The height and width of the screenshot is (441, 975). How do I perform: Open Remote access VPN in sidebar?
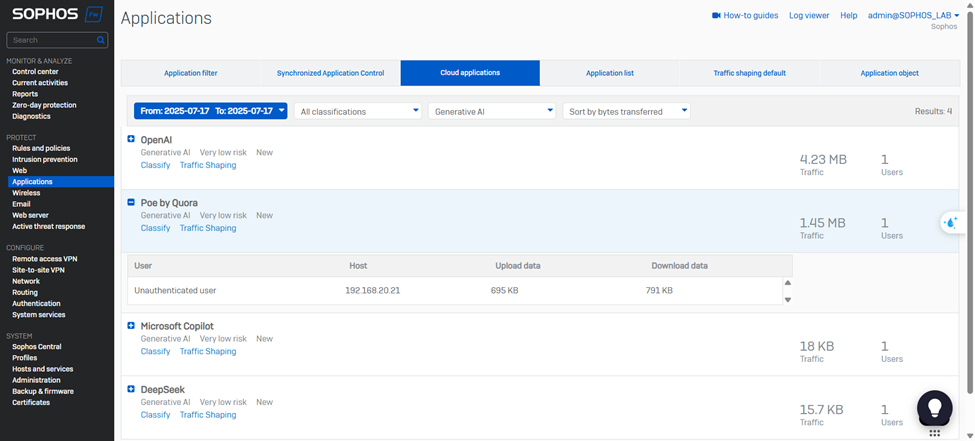tap(45, 259)
